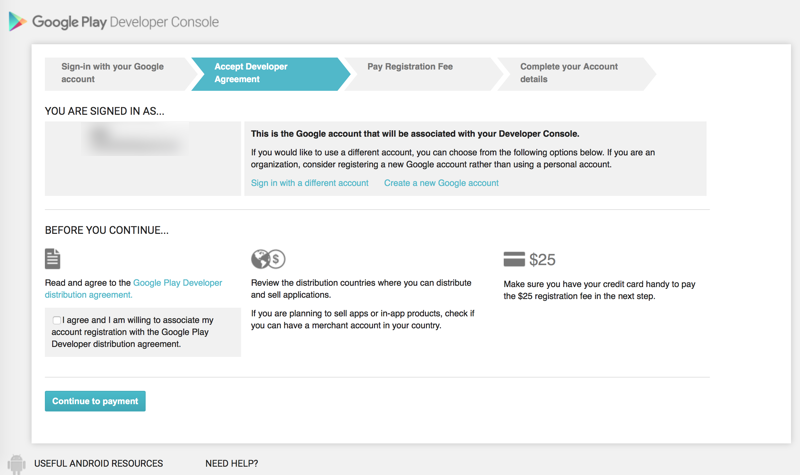Click Create a new Google account link

(441, 183)
